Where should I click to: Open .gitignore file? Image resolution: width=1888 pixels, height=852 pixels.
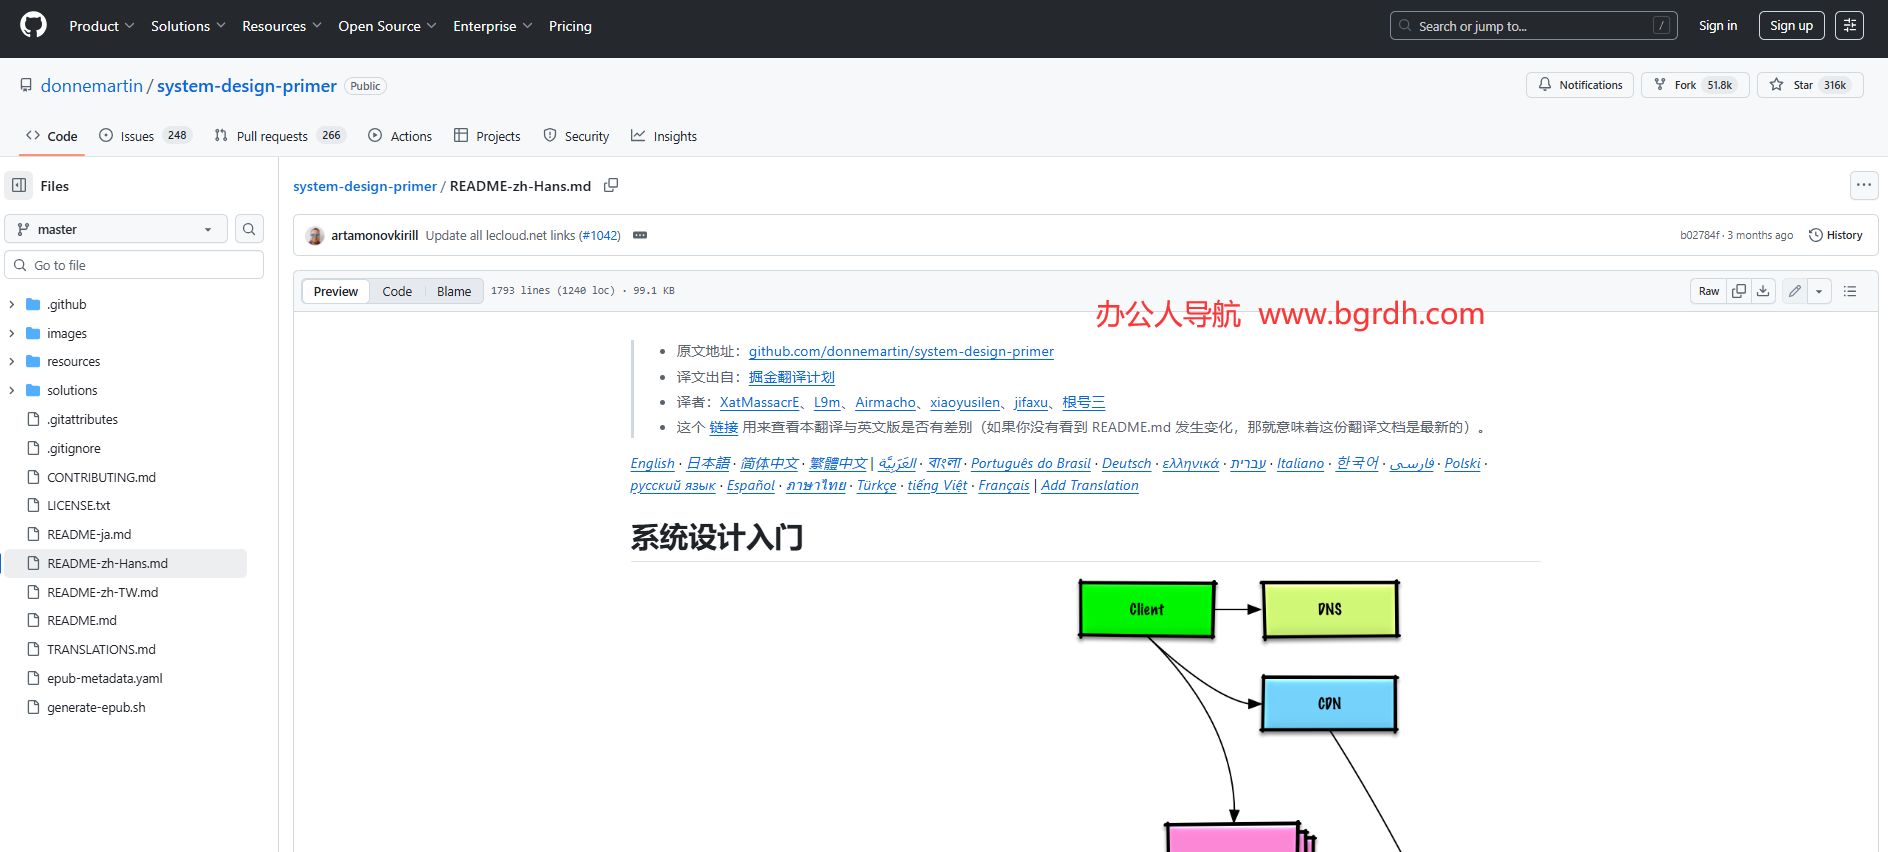pos(74,448)
